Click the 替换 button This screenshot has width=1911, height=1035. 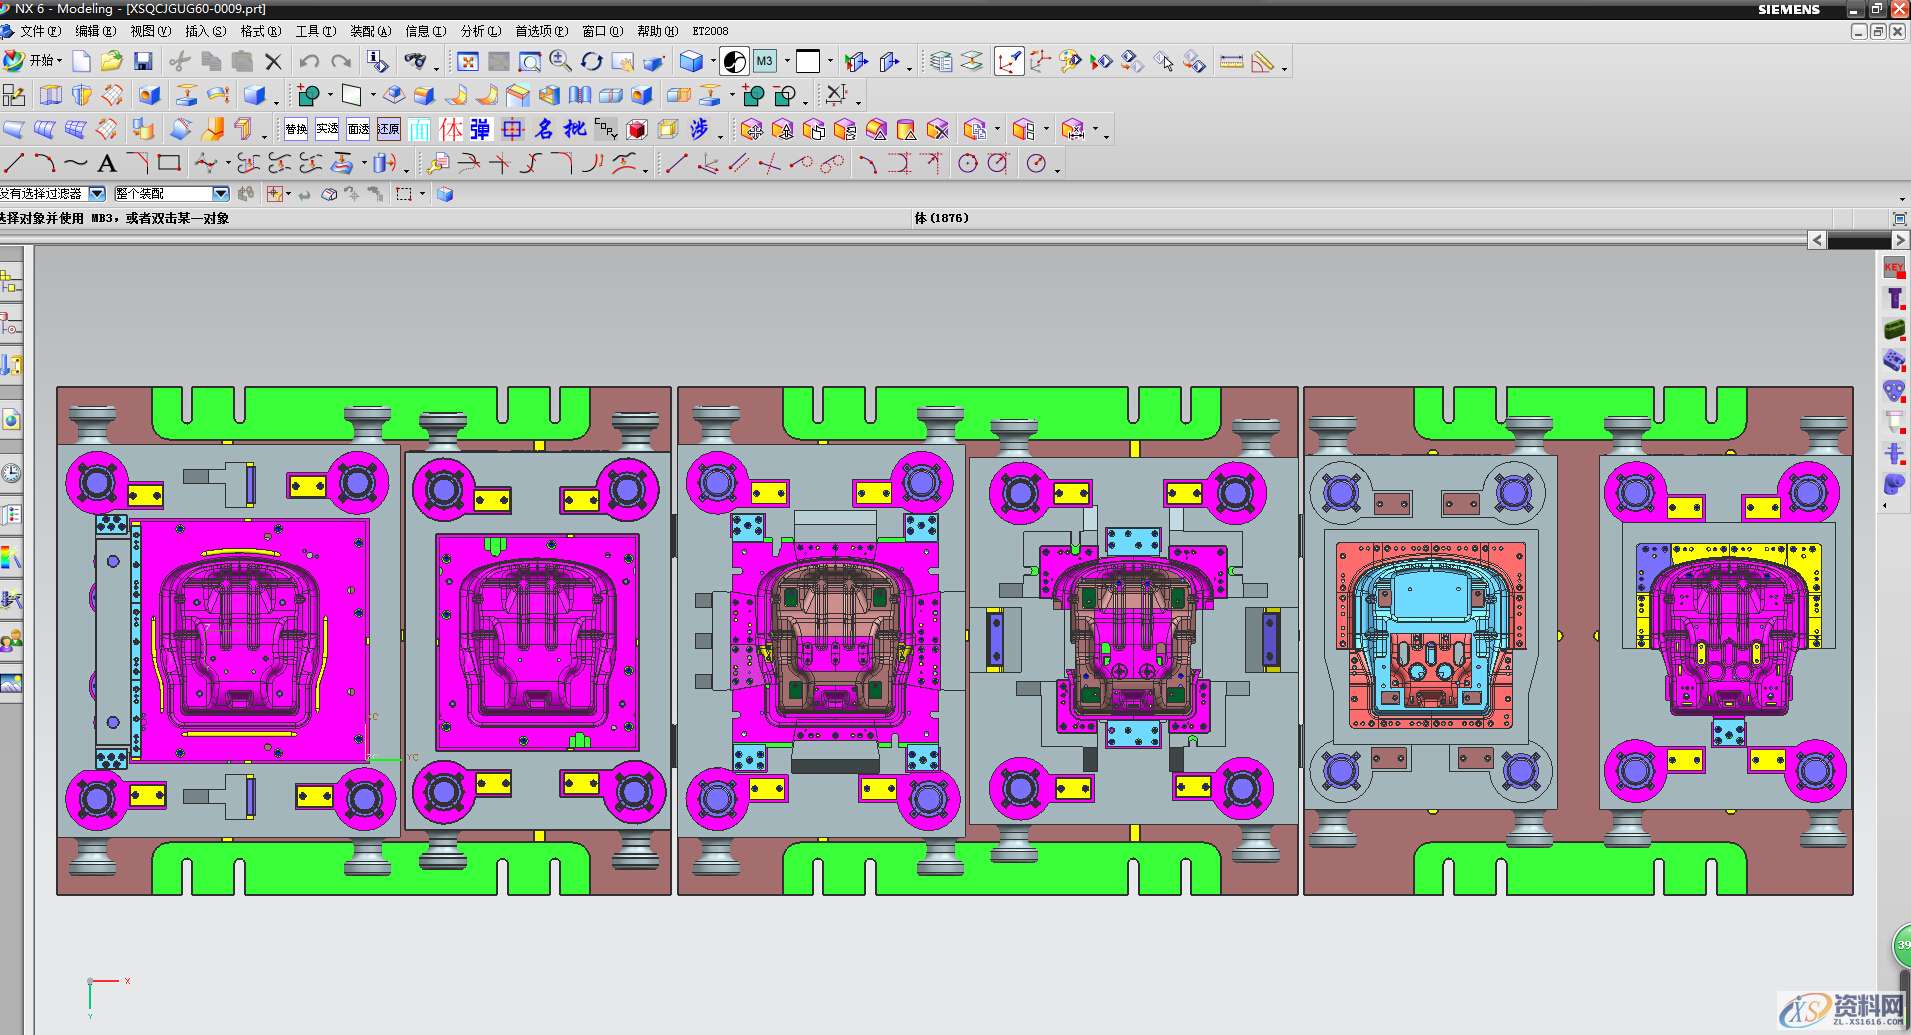pos(296,129)
